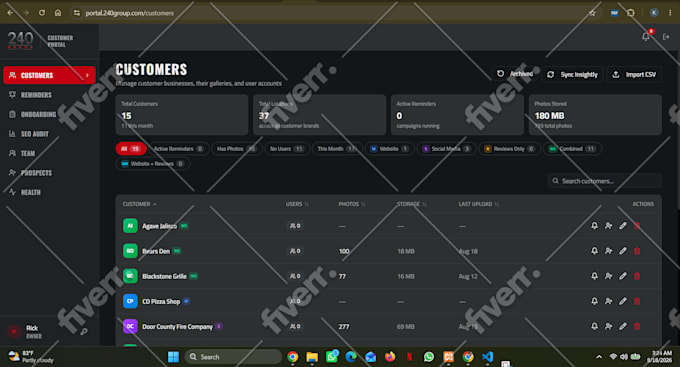Screen dimensions: 680x367
Task: Click delete trash icon for Bears Den
Action: [637, 251]
